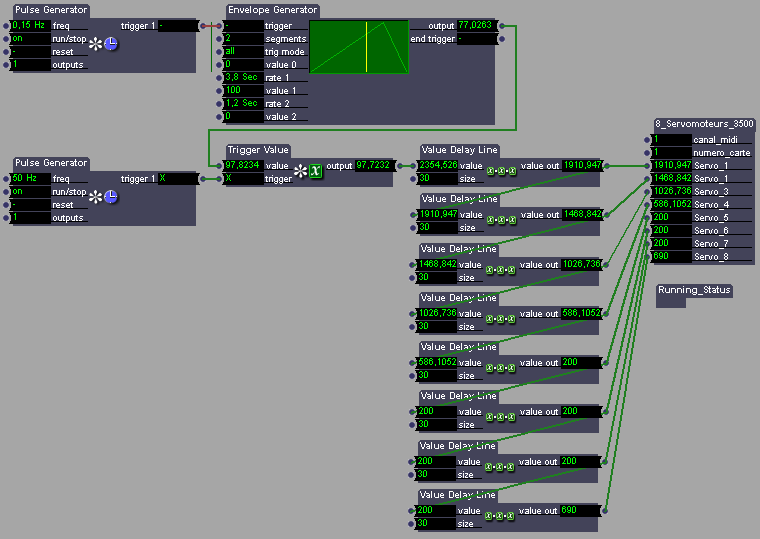This screenshot has width=760, height=539.
Task: Click the clock icon in the 0,15 Hz Pulse Generator
Action: tap(111, 44)
